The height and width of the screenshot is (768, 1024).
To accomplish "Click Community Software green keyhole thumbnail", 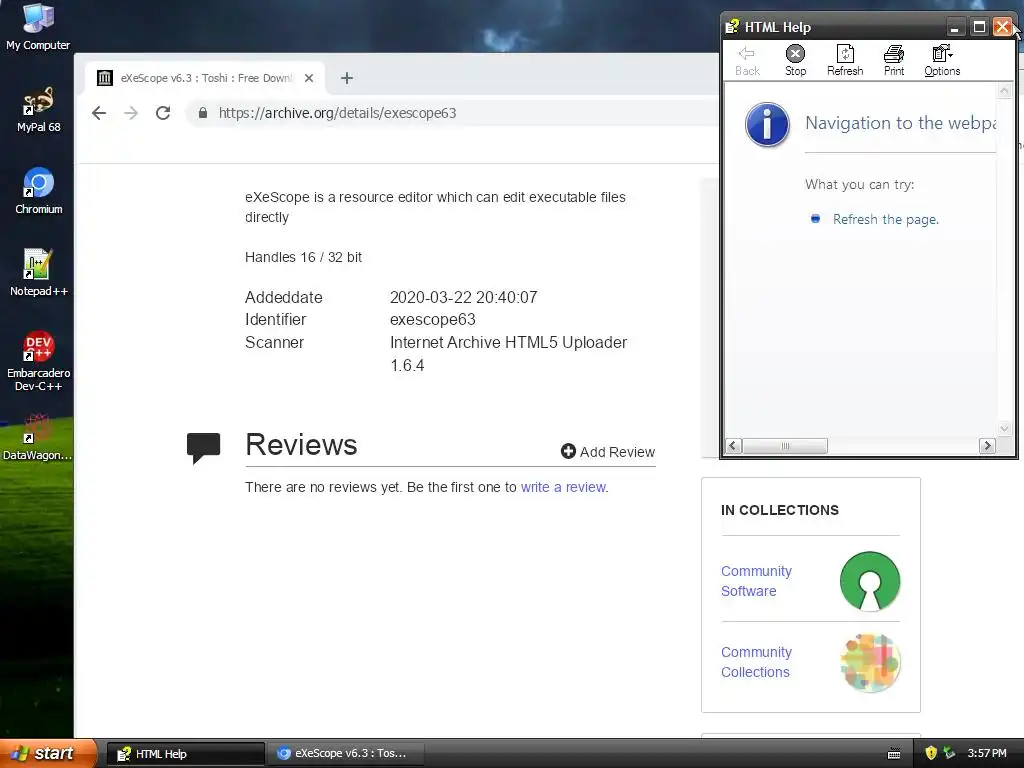I will click(870, 581).
